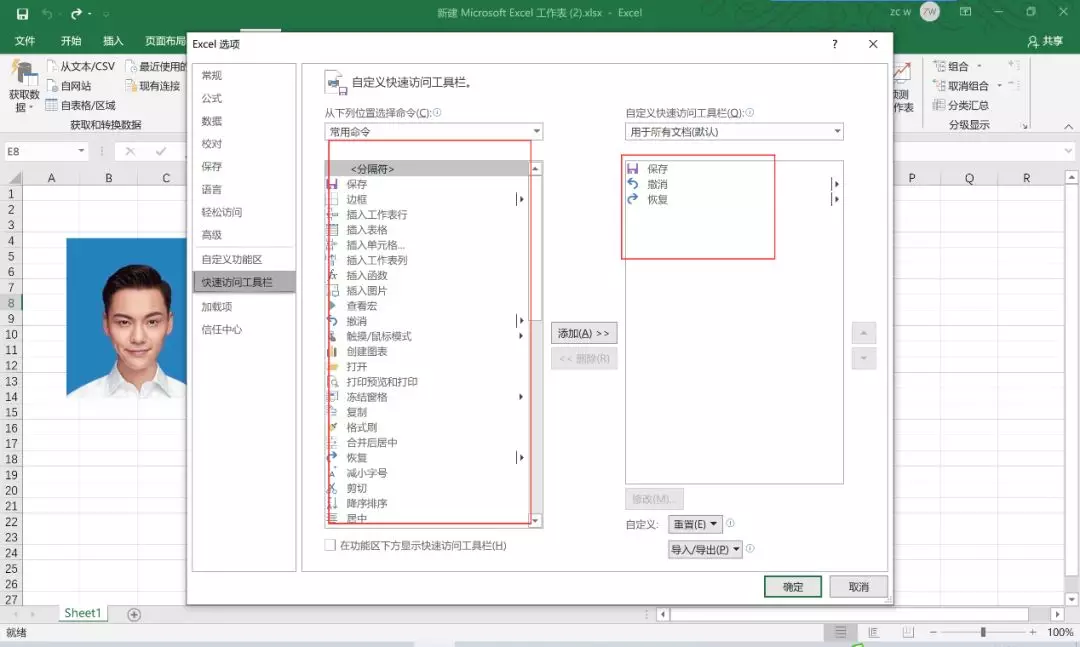The image size is (1080, 647).
Task: Click the 分类汇总 ribbon command
Action: 961,105
